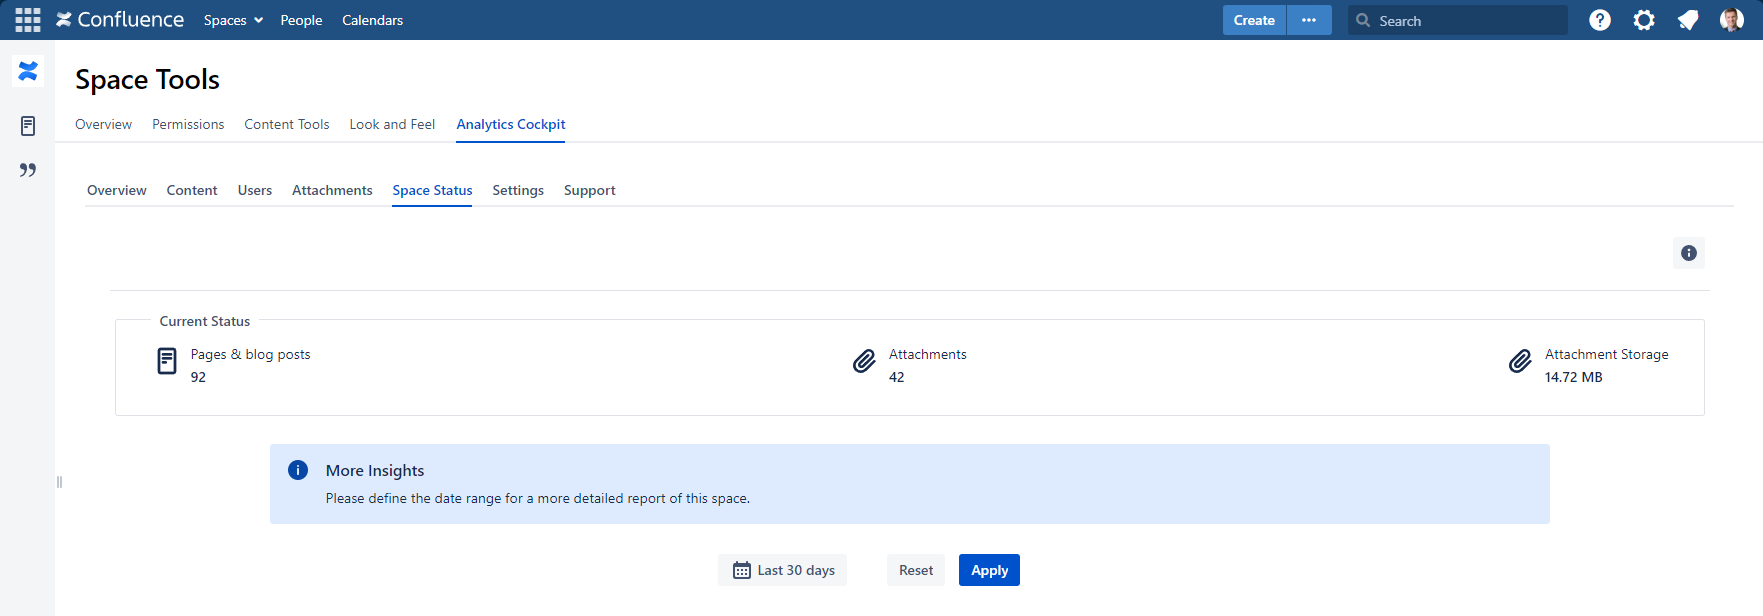This screenshot has height=616, width=1763.
Task: Open the administration gear icon
Action: (1644, 20)
